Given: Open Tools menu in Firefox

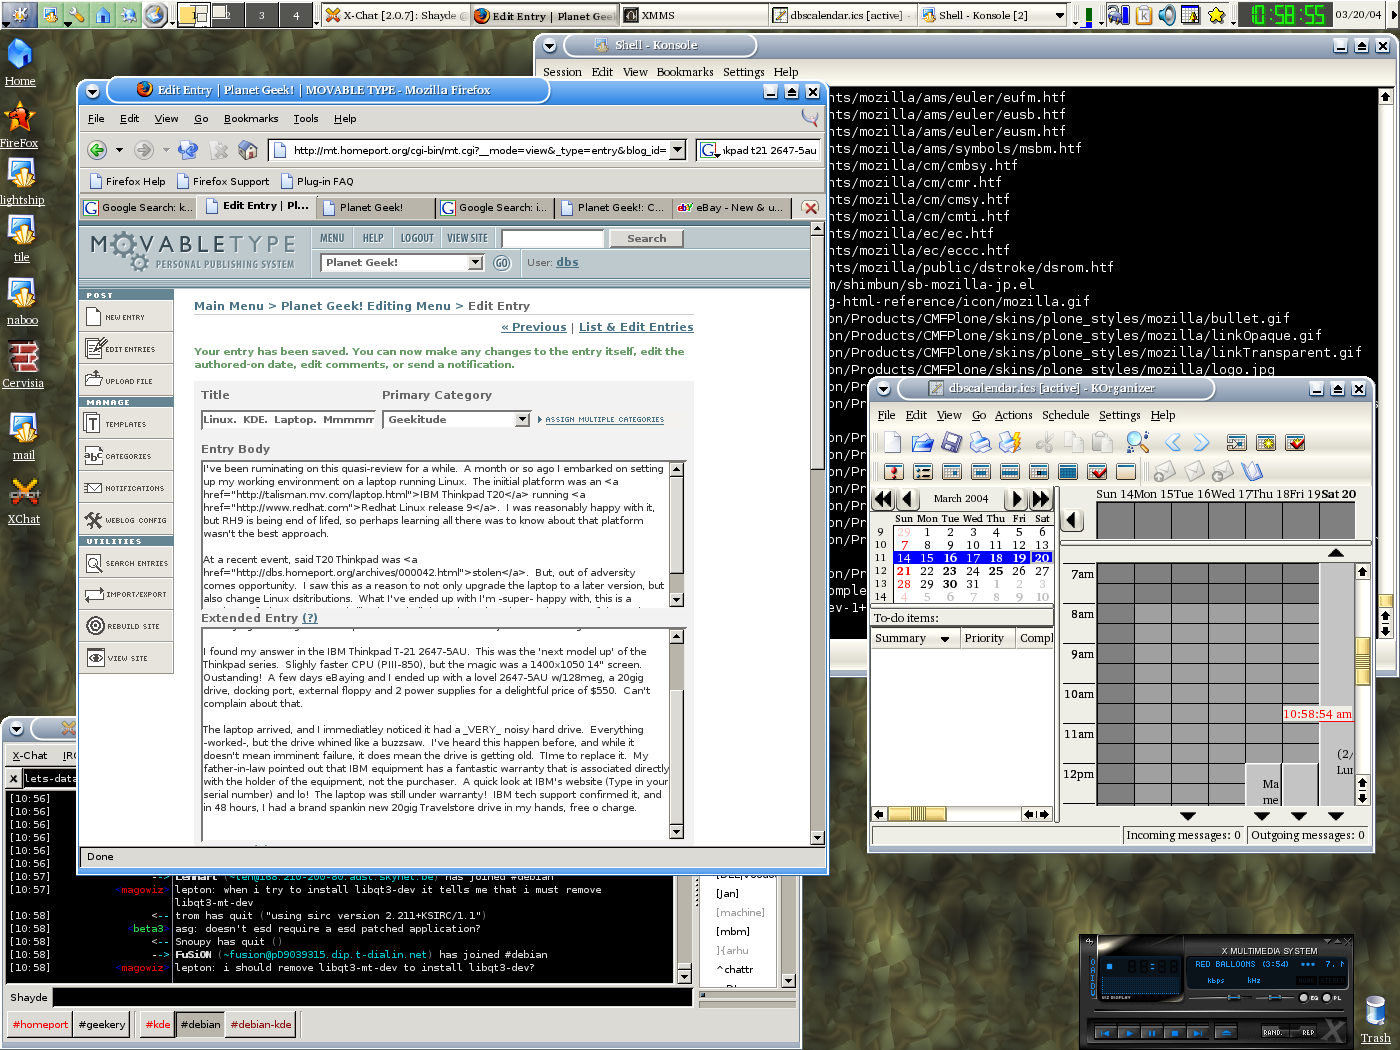Looking at the screenshot, I should (x=305, y=118).
